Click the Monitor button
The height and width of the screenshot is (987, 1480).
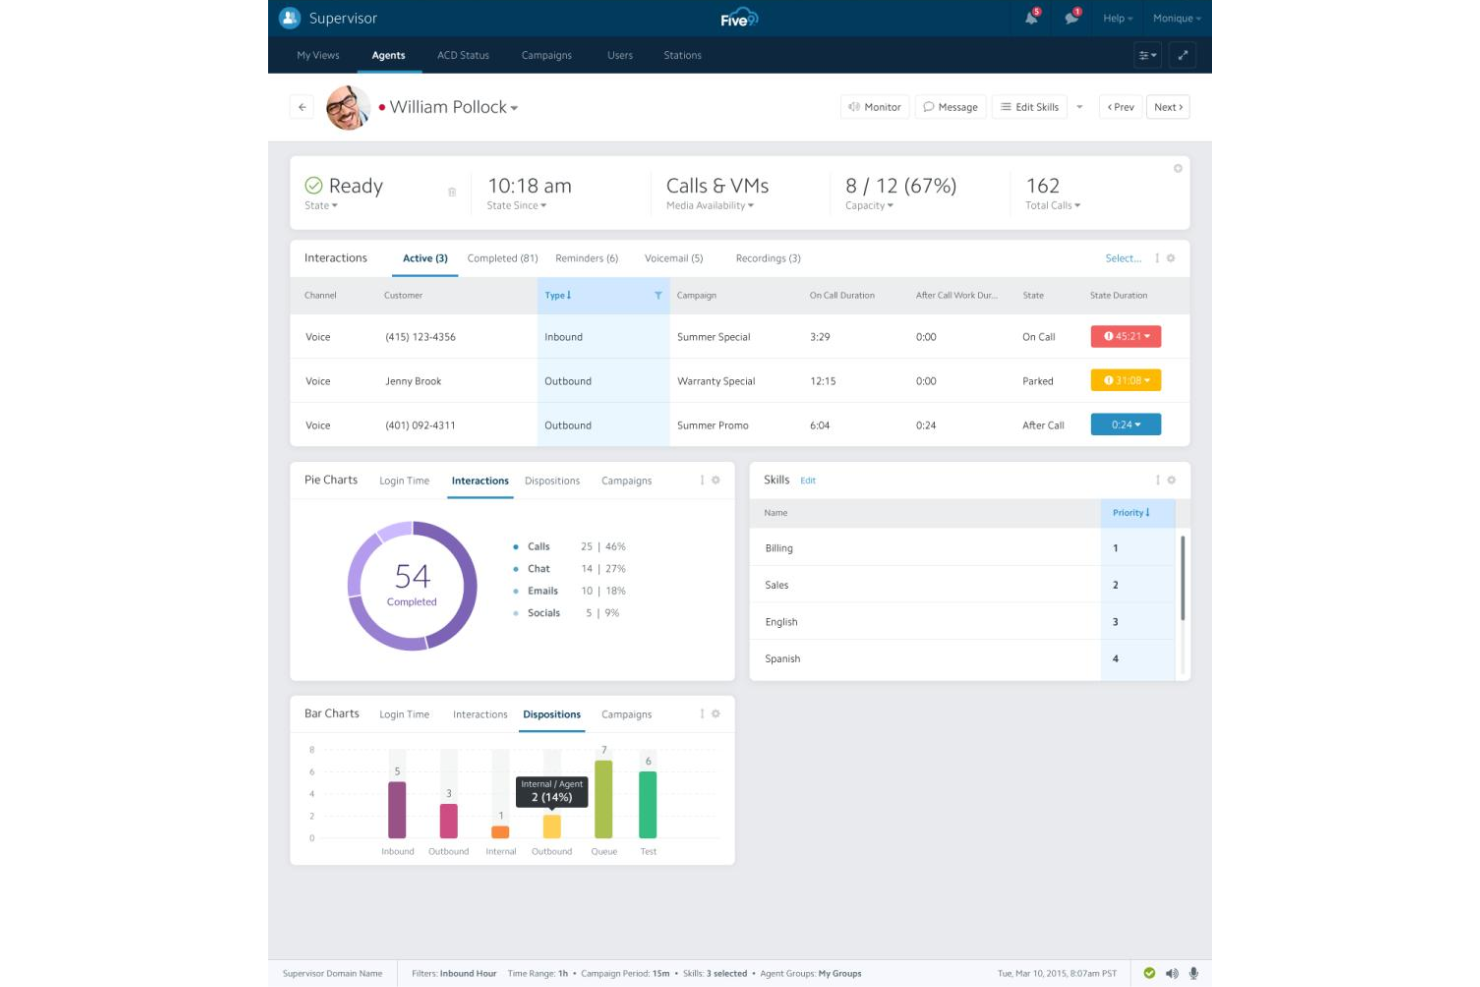click(875, 107)
